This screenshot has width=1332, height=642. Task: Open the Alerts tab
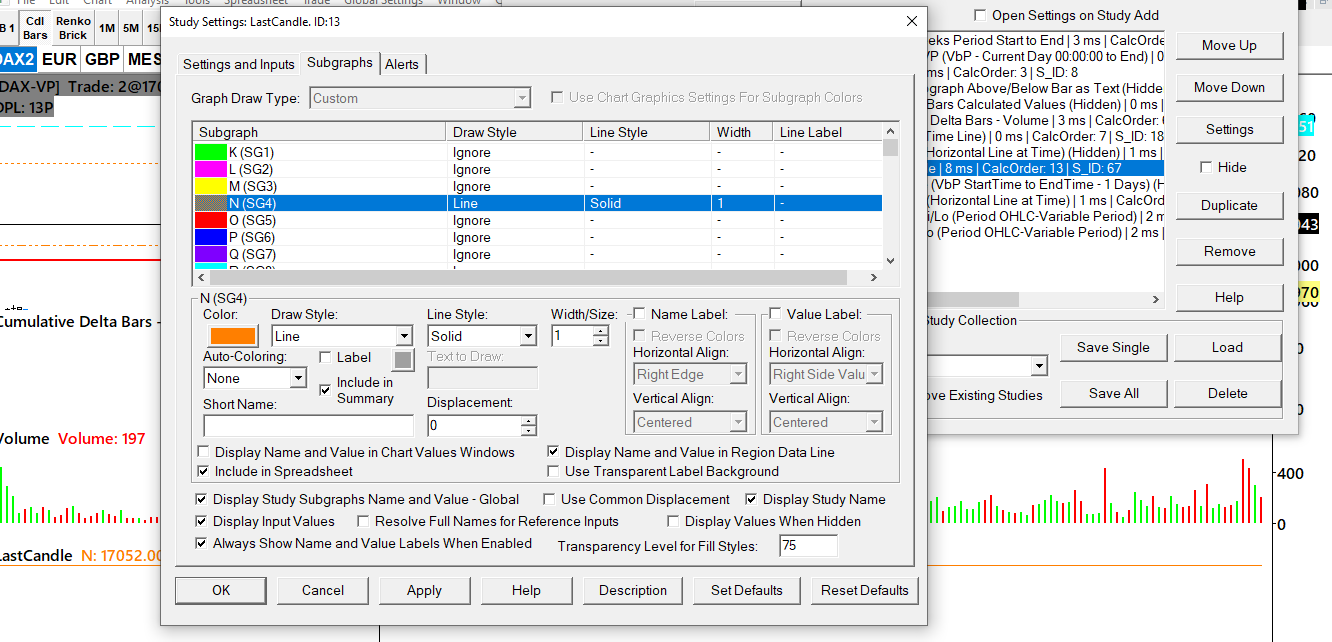(x=402, y=64)
